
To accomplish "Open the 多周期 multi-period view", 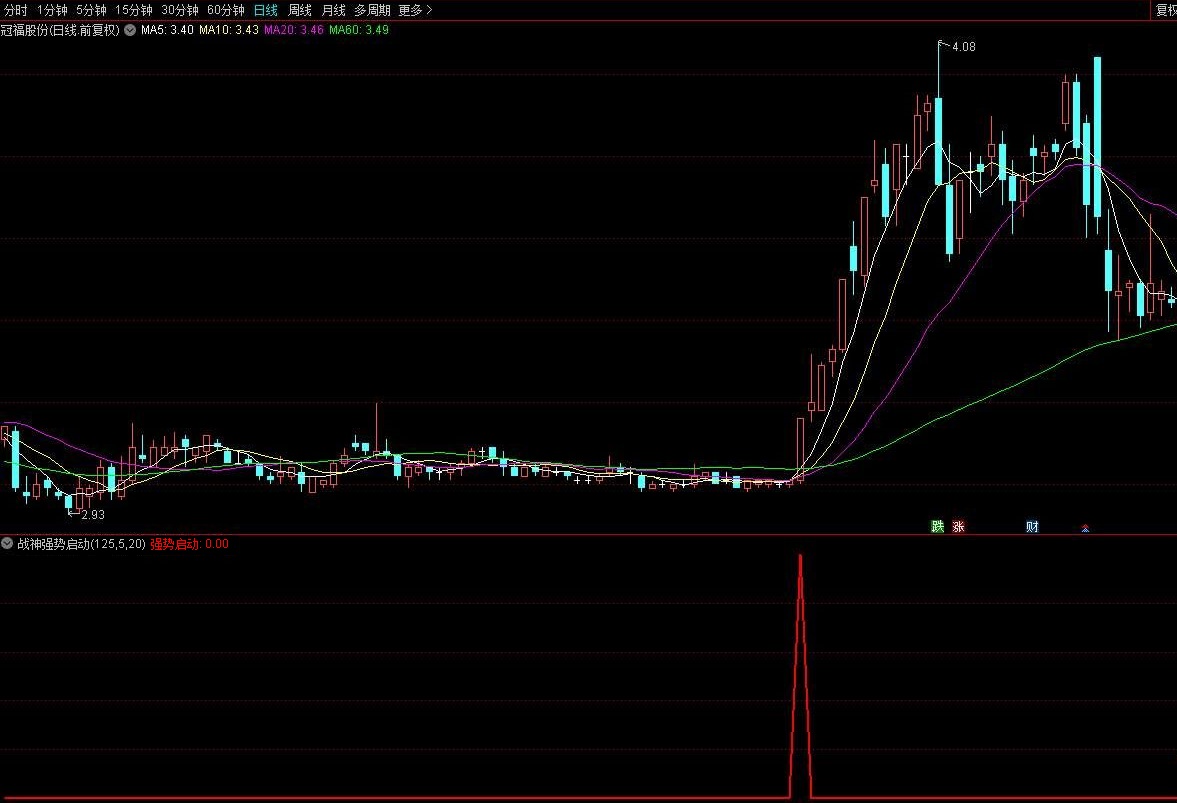I will point(372,11).
